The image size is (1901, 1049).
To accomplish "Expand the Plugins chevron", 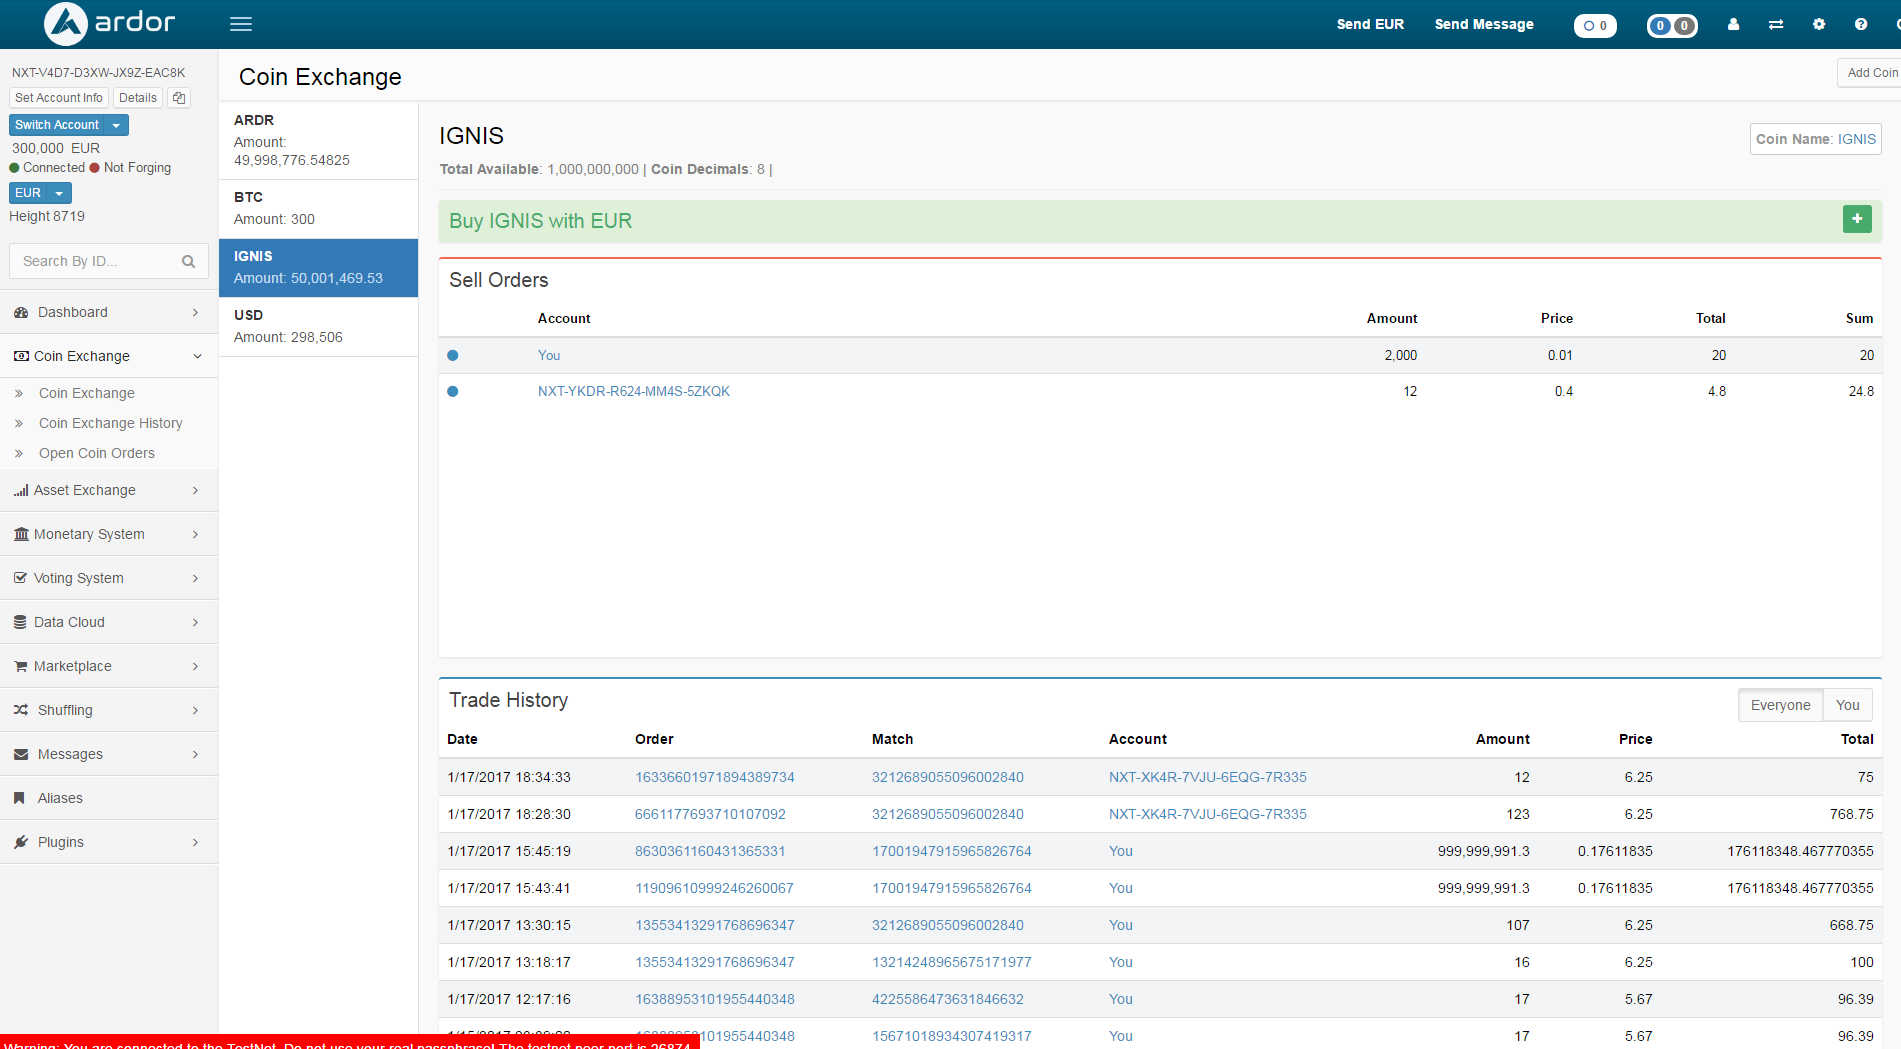I will (x=195, y=842).
